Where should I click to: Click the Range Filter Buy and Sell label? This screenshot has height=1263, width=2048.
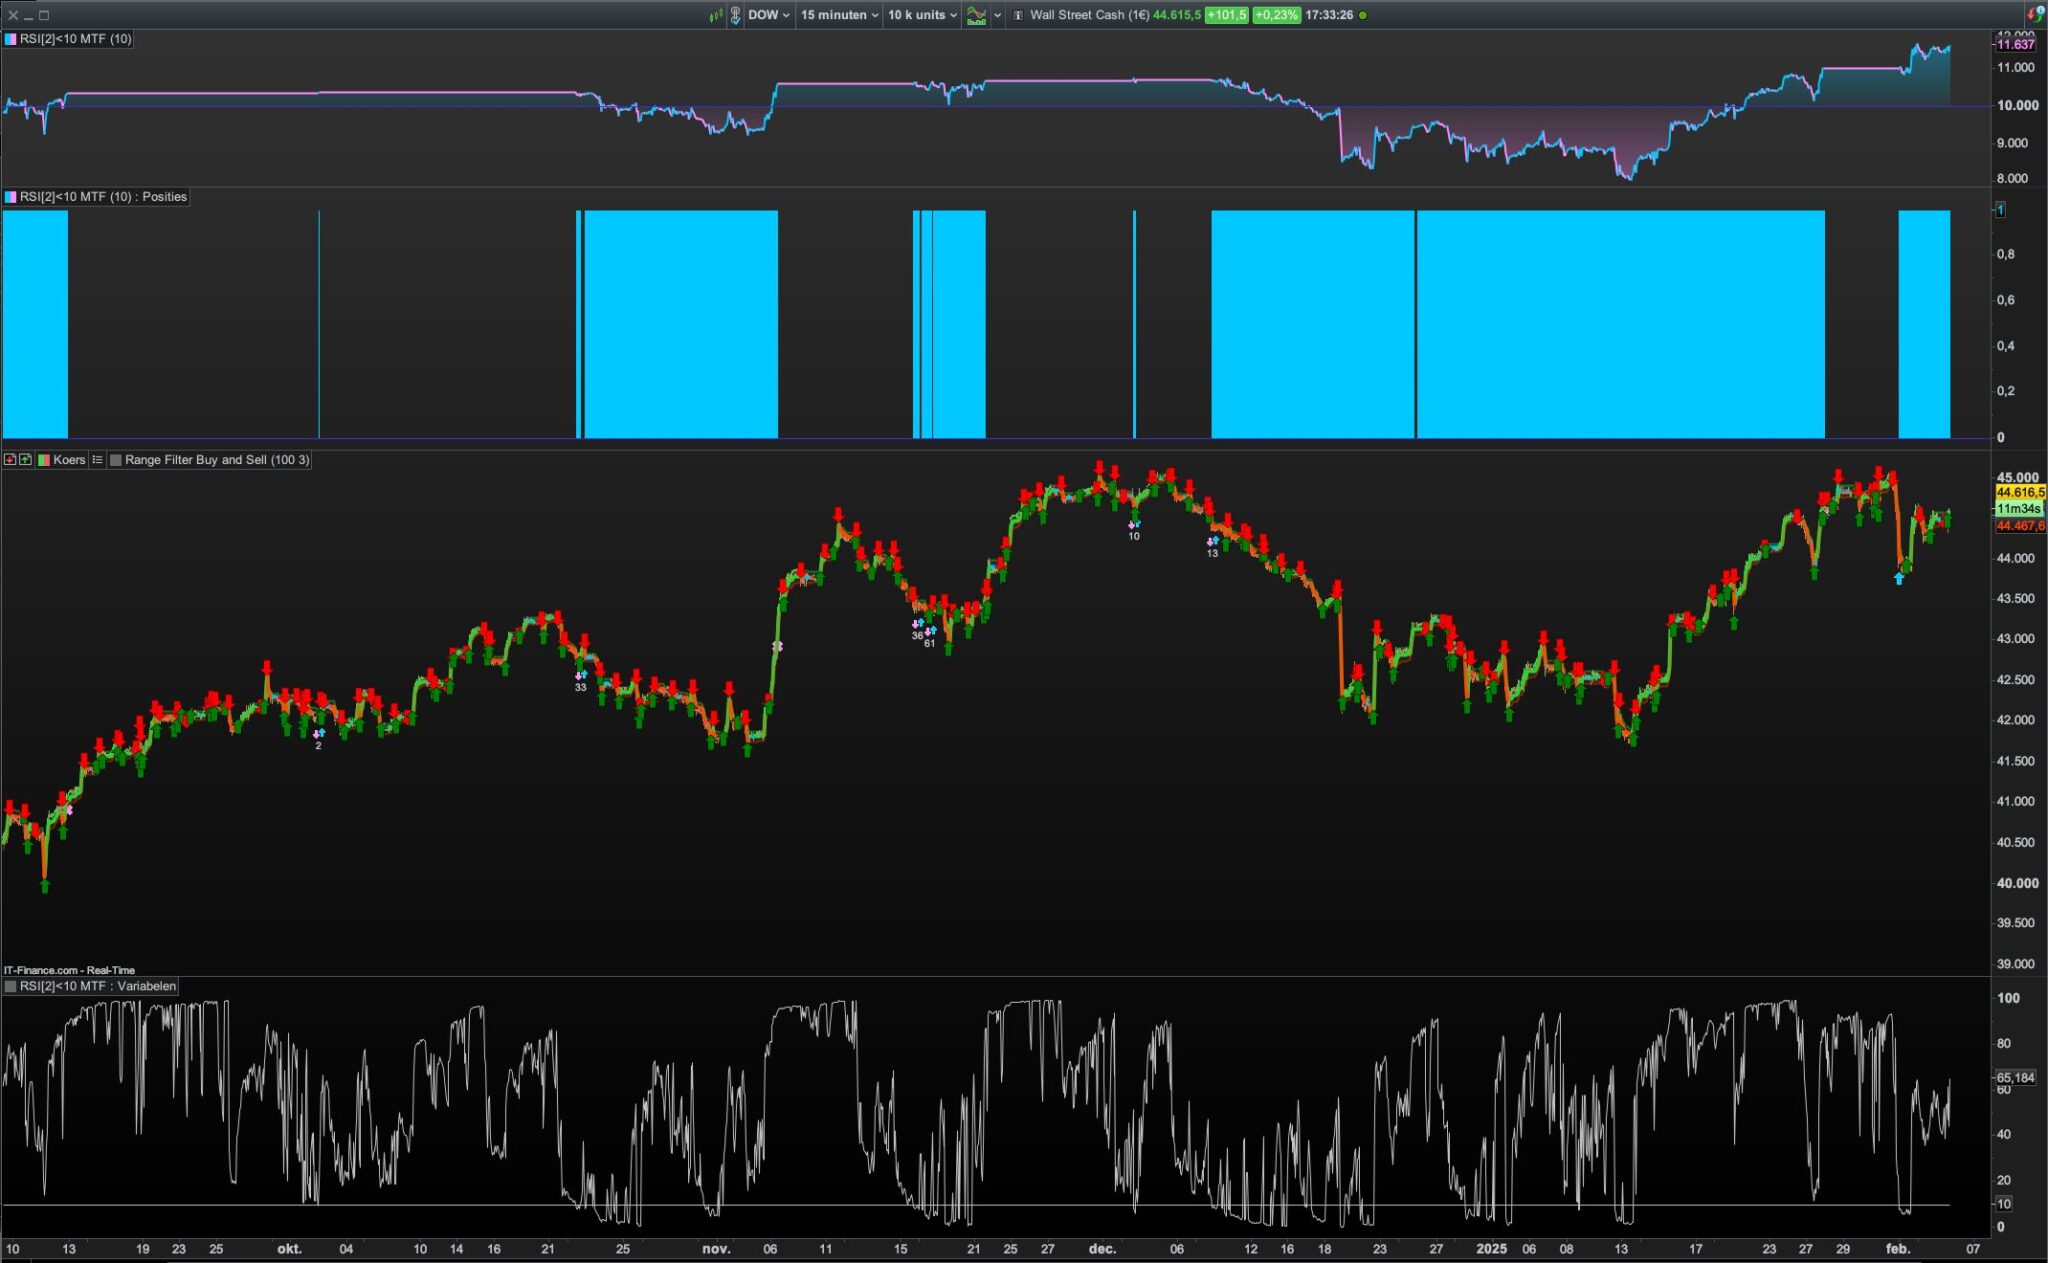(217, 460)
